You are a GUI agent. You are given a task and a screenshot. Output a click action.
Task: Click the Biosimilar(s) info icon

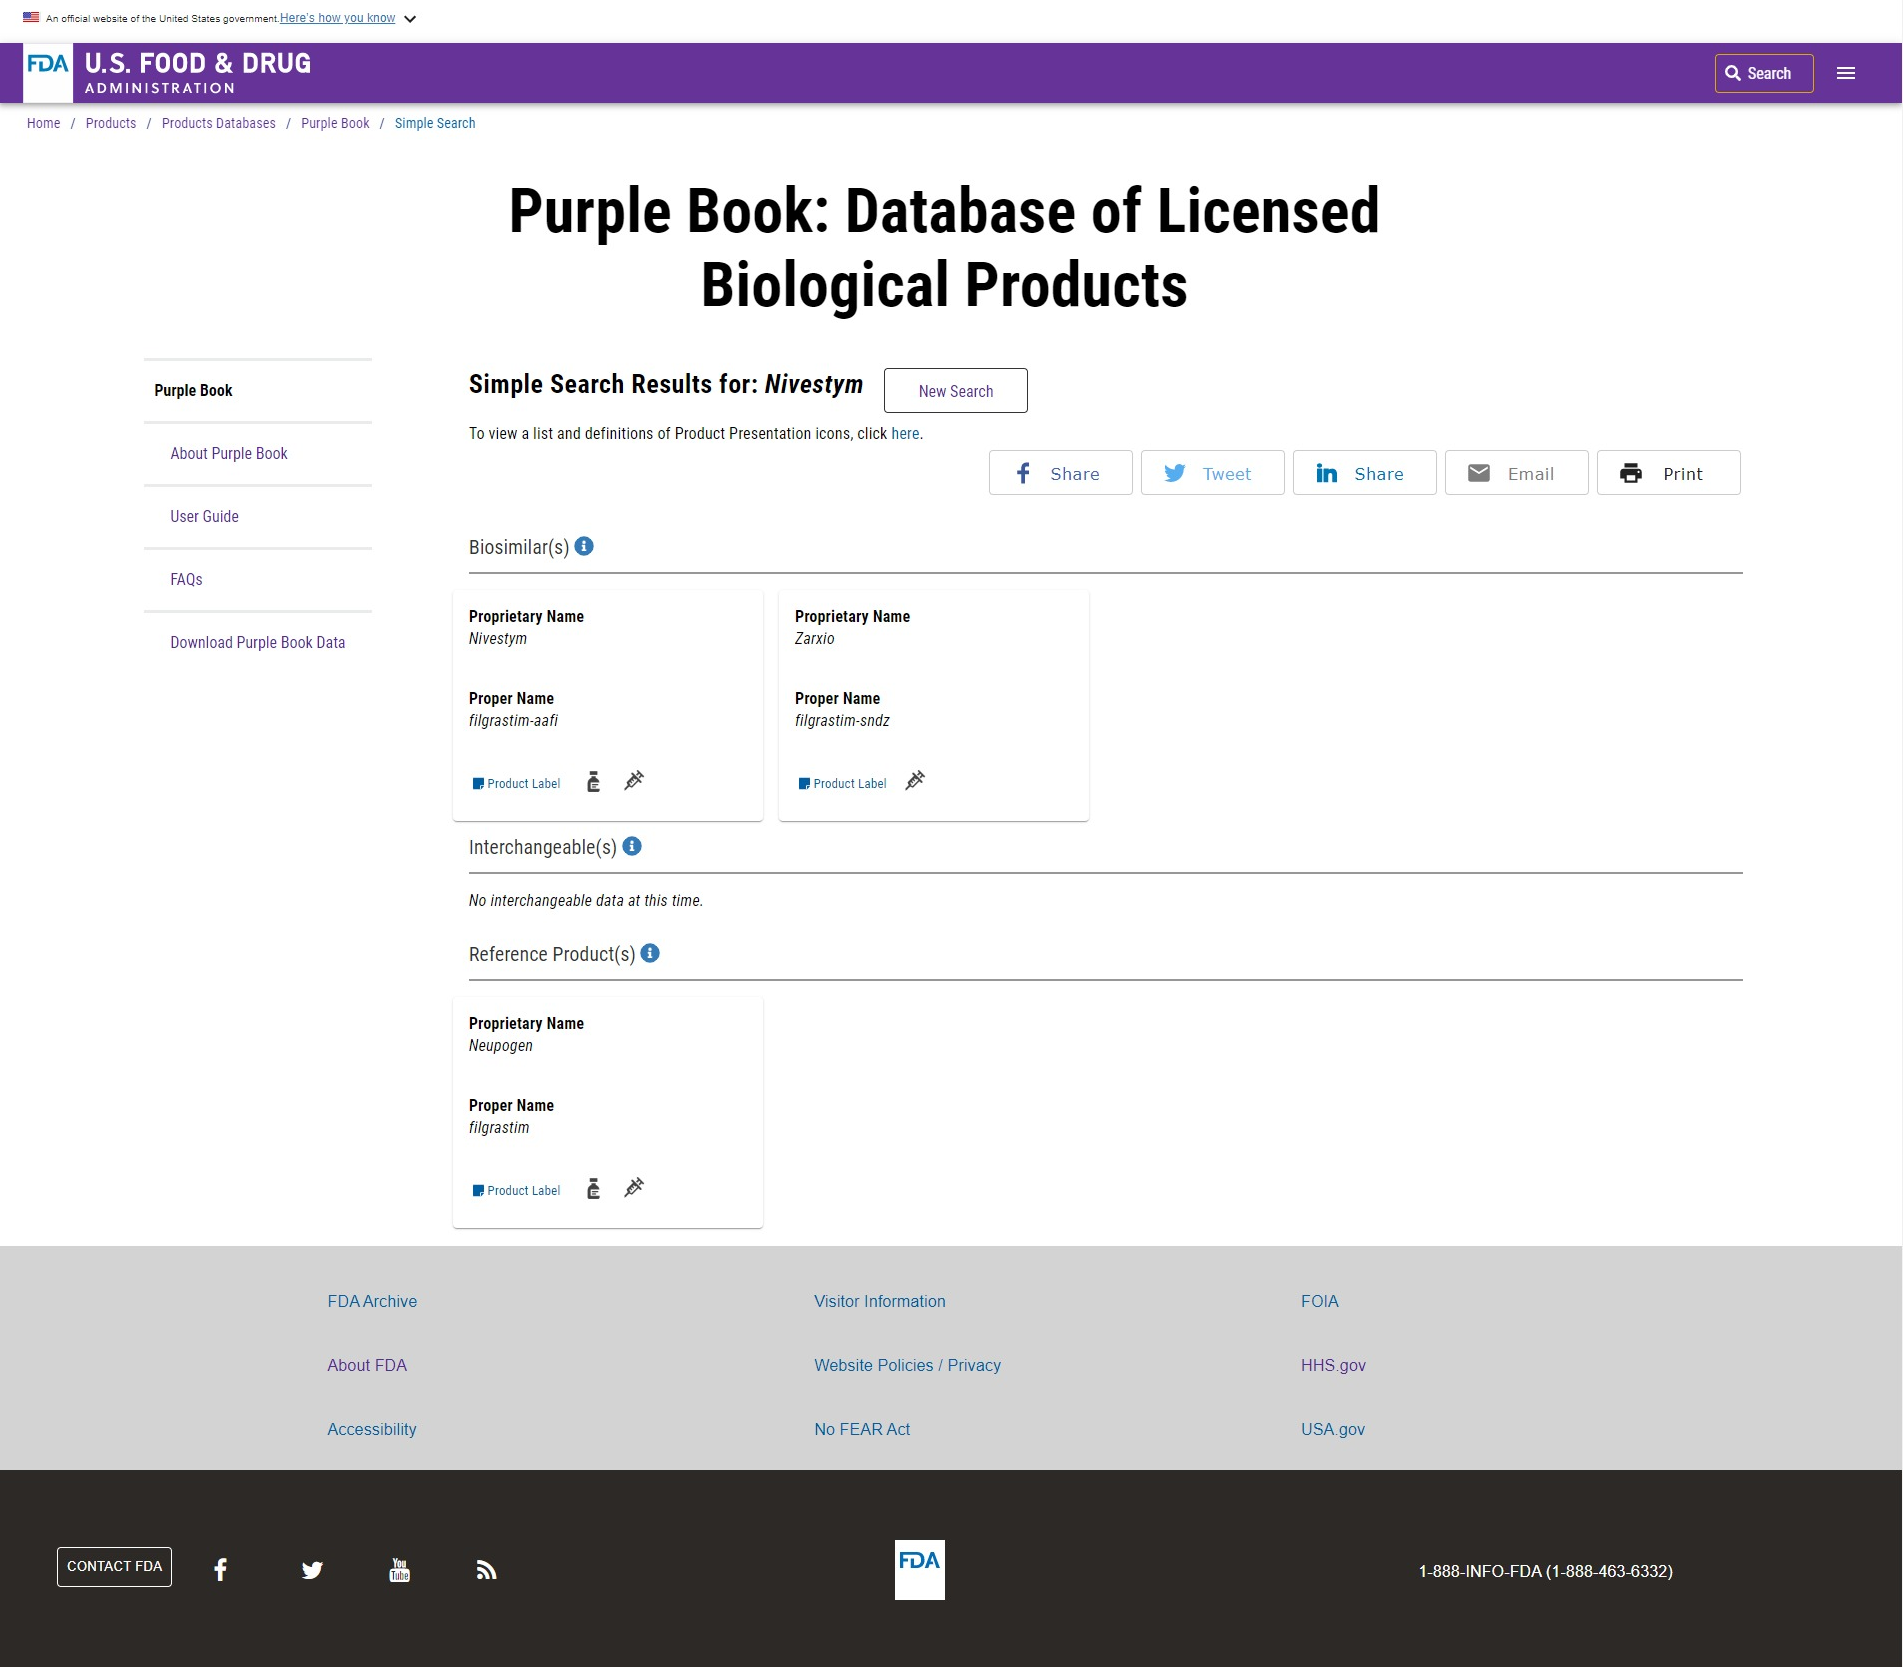(585, 546)
